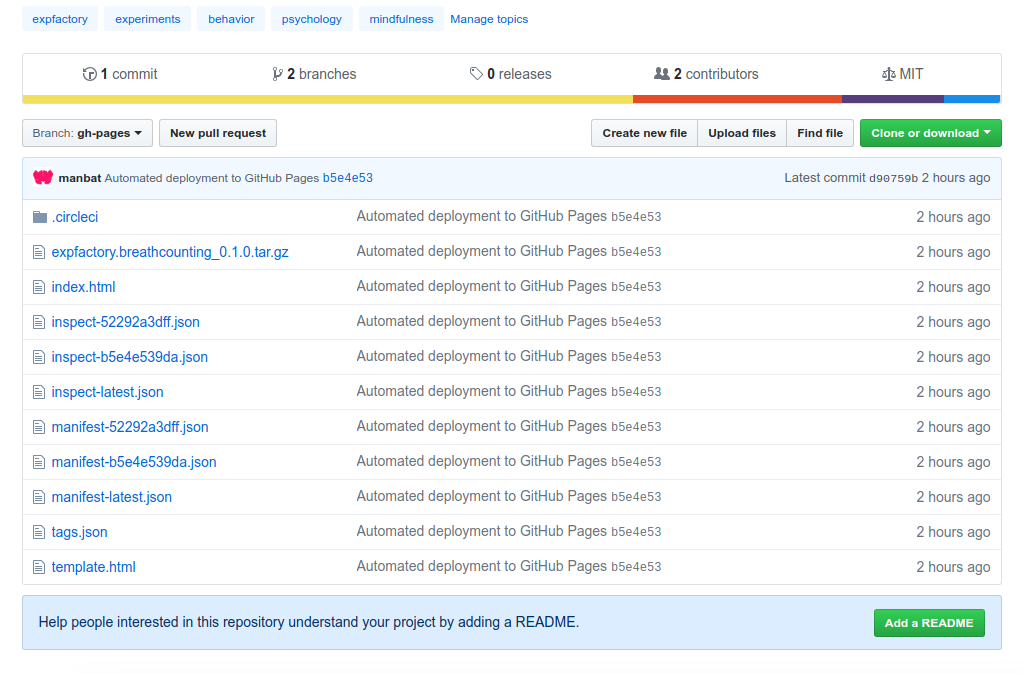View the MIT license tab

902,74
